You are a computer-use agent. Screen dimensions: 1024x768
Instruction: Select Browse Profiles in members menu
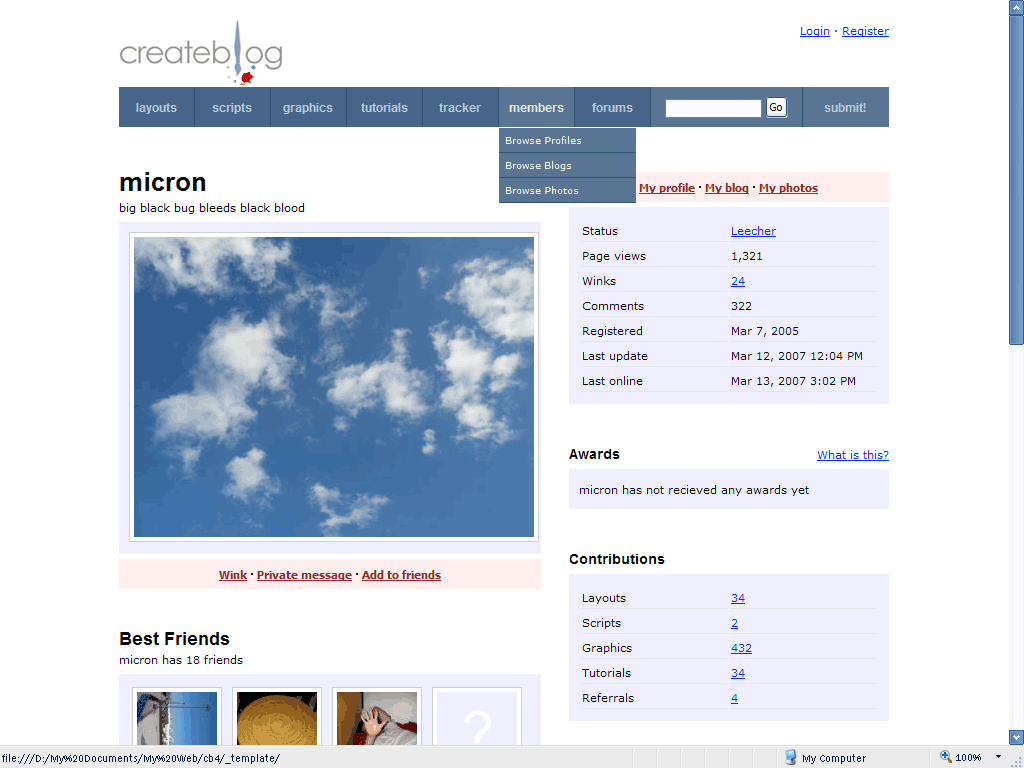(x=567, y=140)
